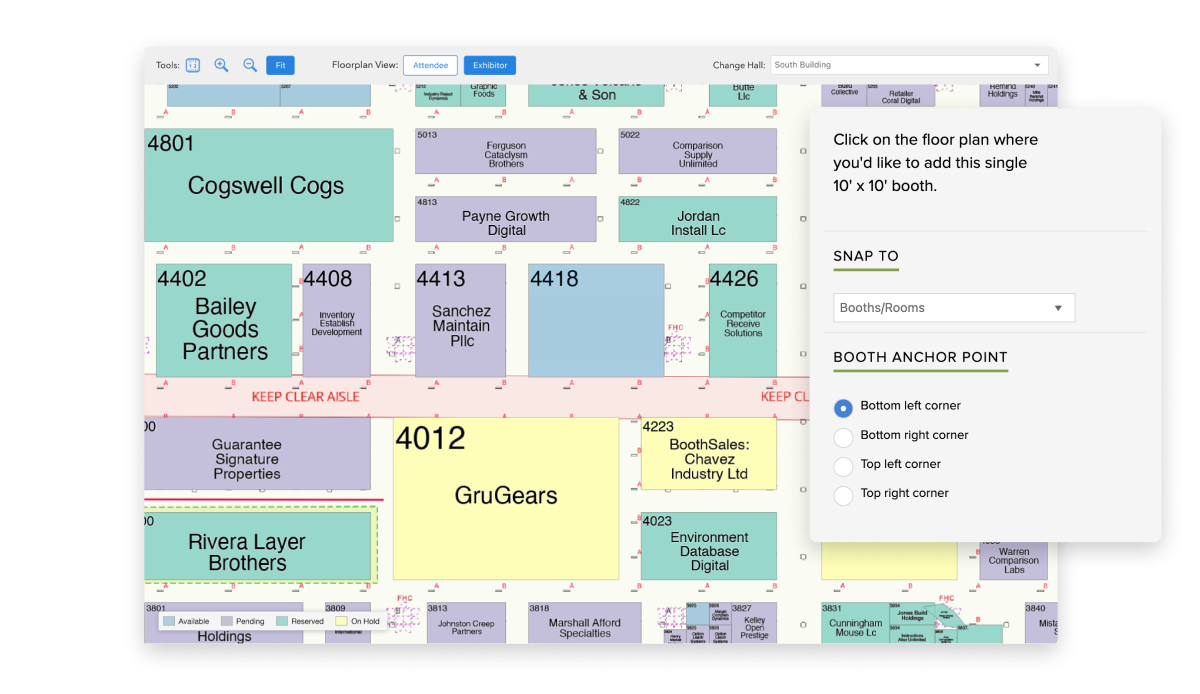Select booth 4012 GruGears

[505, 497]
